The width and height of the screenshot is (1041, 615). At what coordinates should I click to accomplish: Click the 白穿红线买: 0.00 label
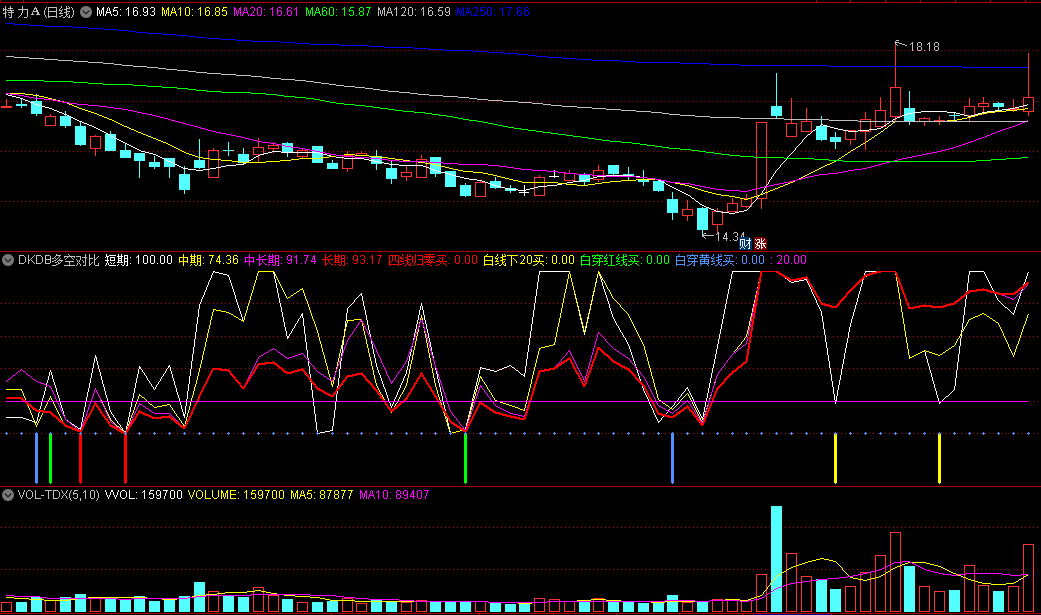(x=625, y=260)
